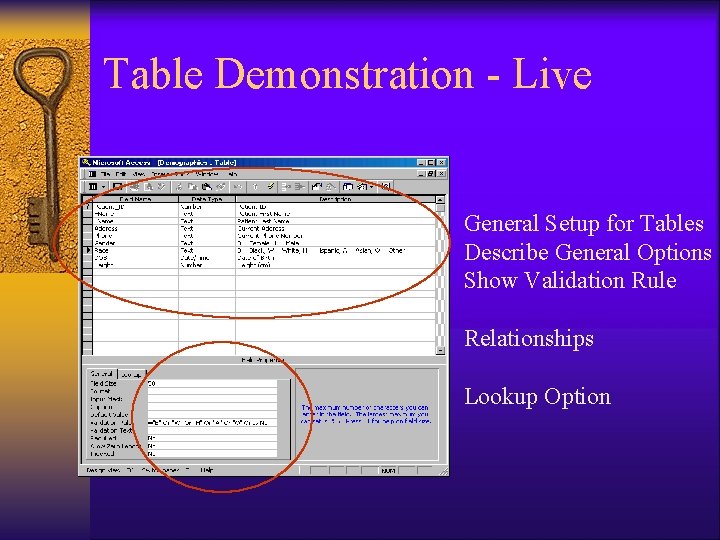720x540 pixels.
Task: Click the field grid scrollbar down arrow
Action: click(440, 350)
